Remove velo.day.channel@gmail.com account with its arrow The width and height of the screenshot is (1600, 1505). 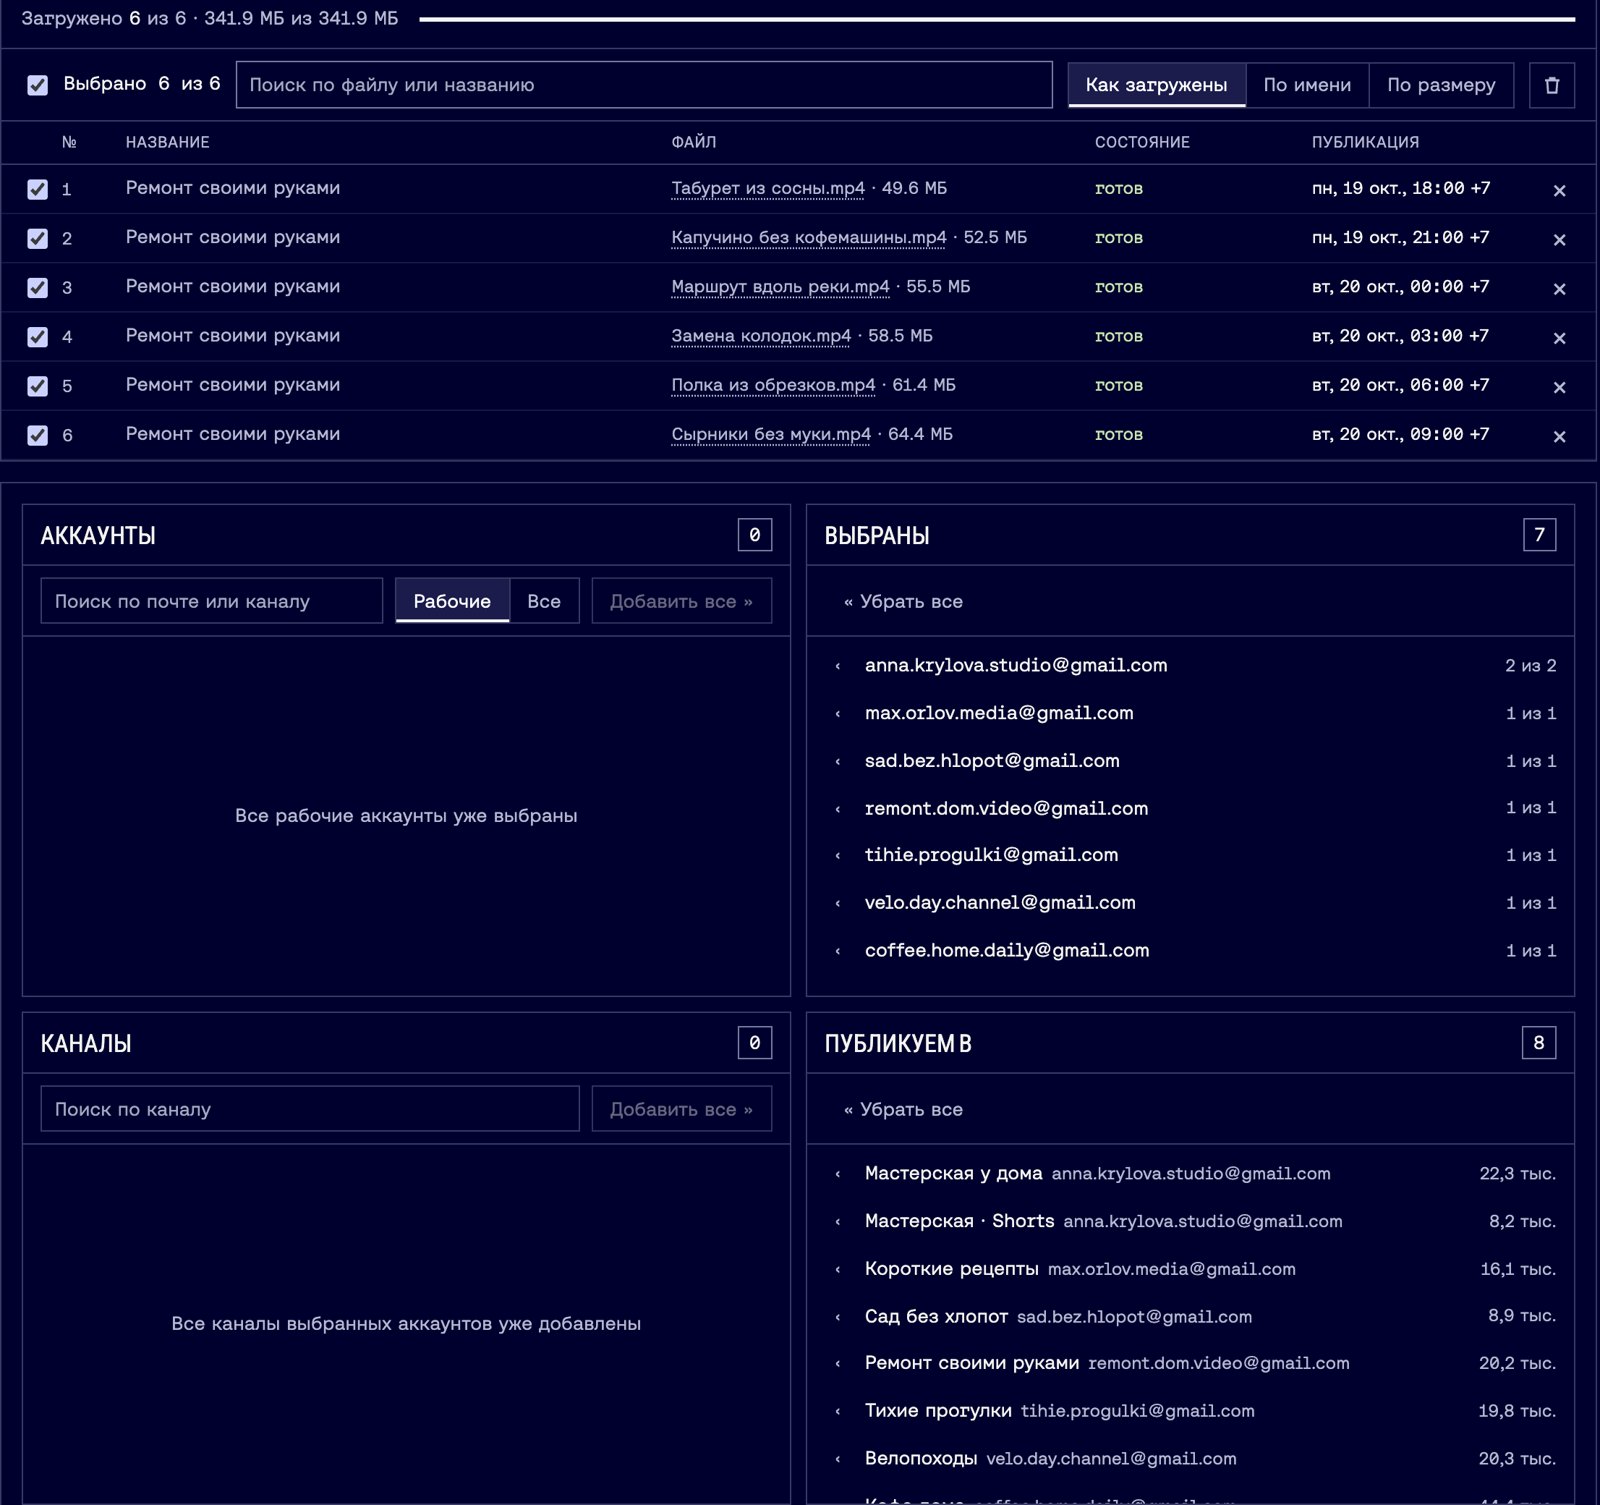[838, 903]
